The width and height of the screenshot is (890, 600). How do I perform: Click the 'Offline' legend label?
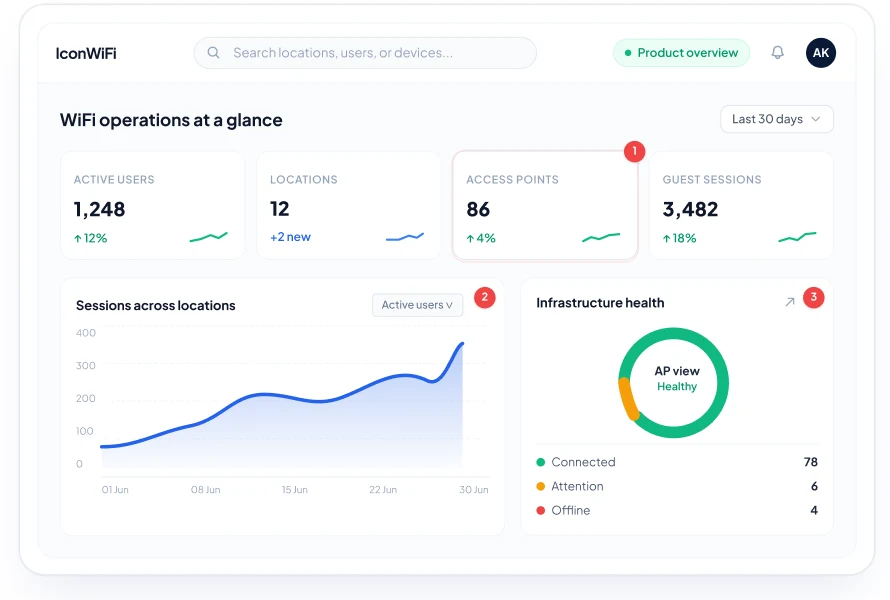pos(570,510)
